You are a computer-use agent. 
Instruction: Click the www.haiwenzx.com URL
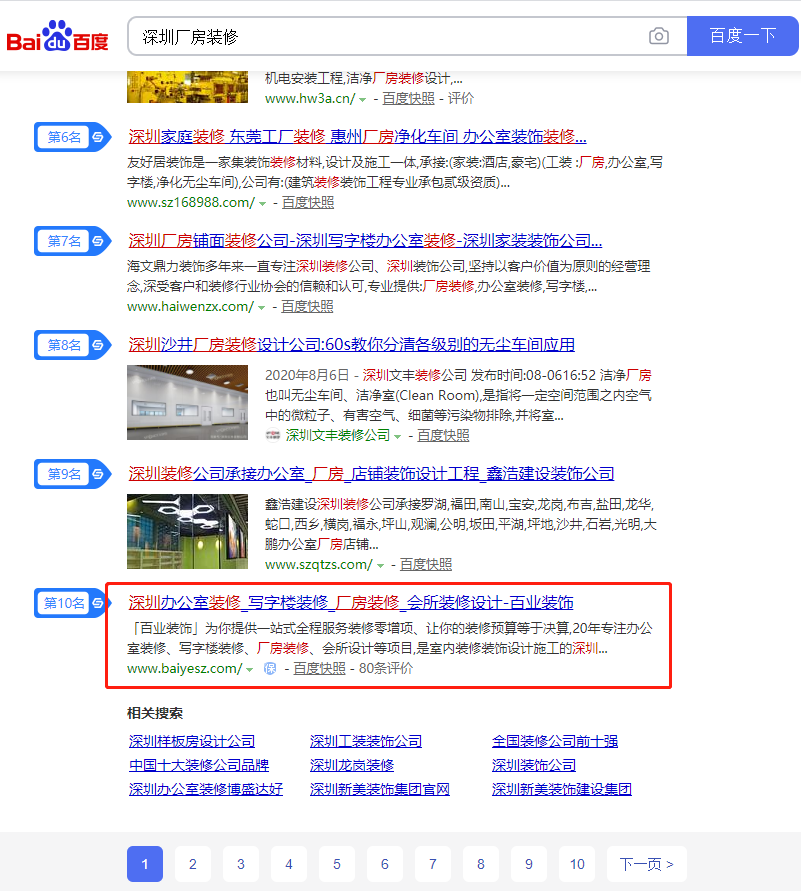pos(190,306)
